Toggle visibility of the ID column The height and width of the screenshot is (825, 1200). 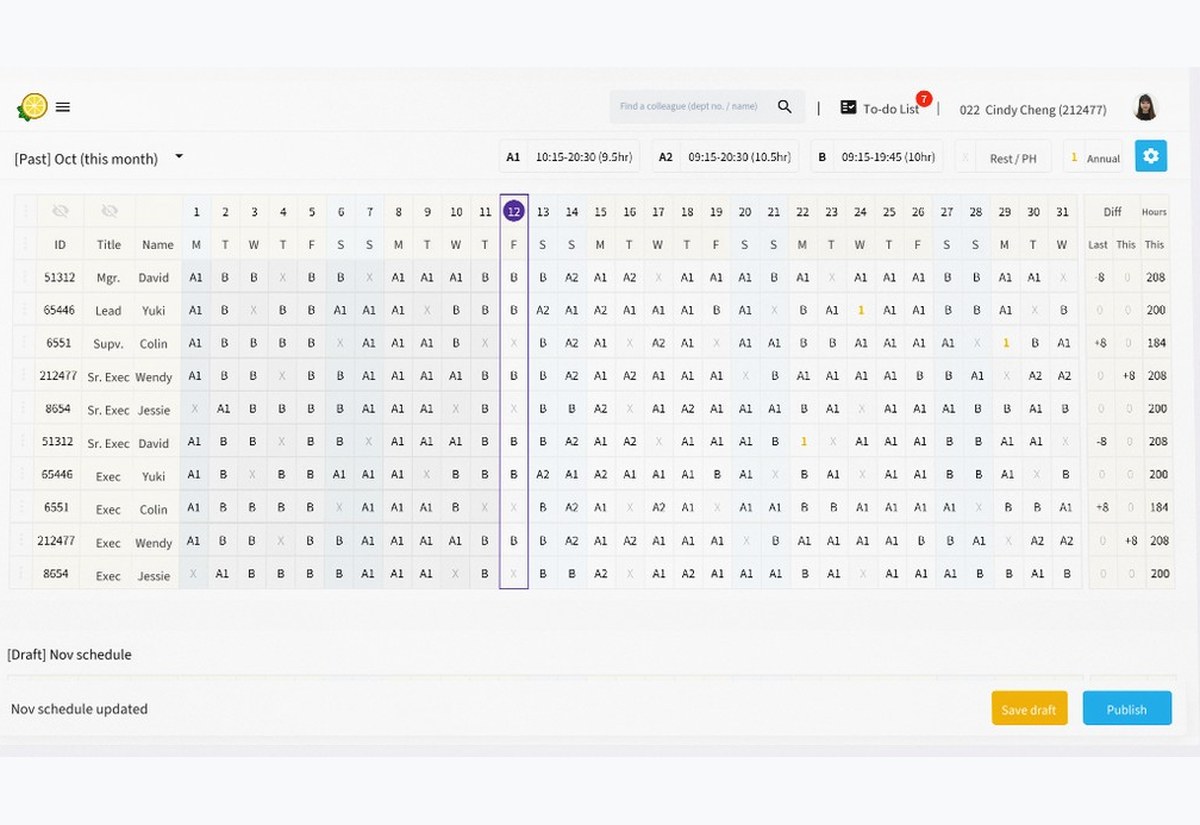[x=60, y=211]
